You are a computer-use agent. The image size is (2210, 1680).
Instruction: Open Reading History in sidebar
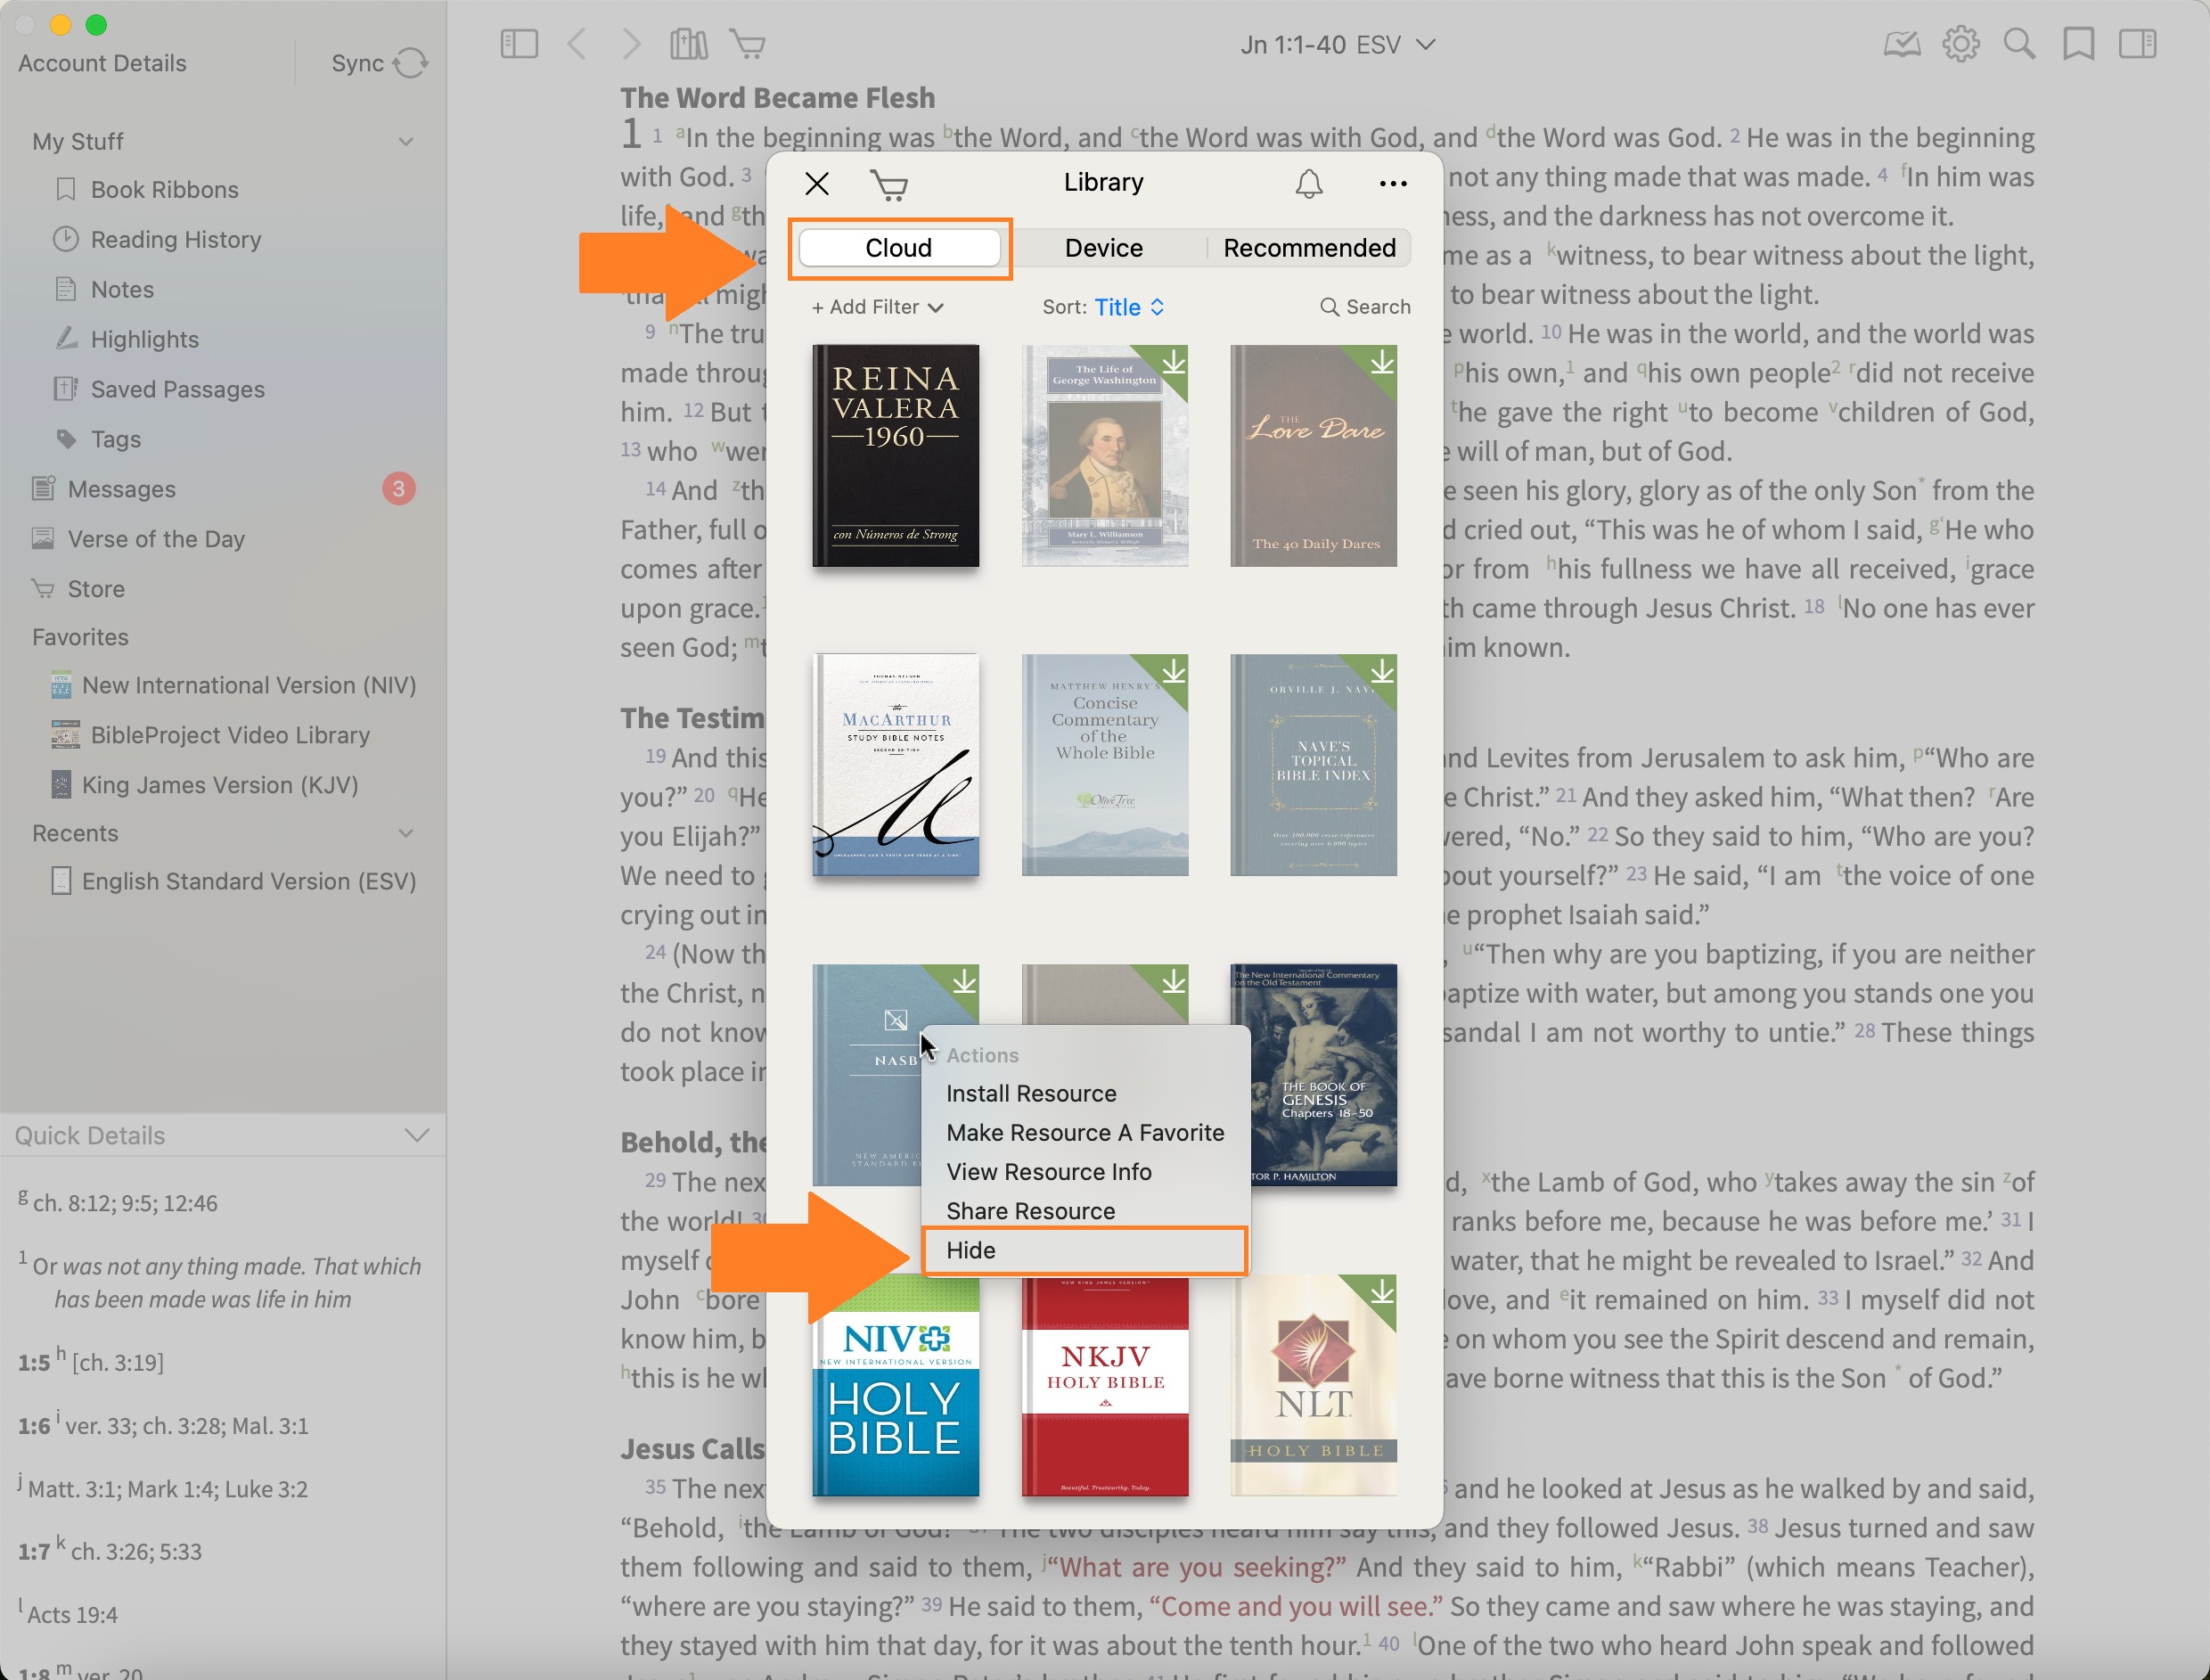176,239
